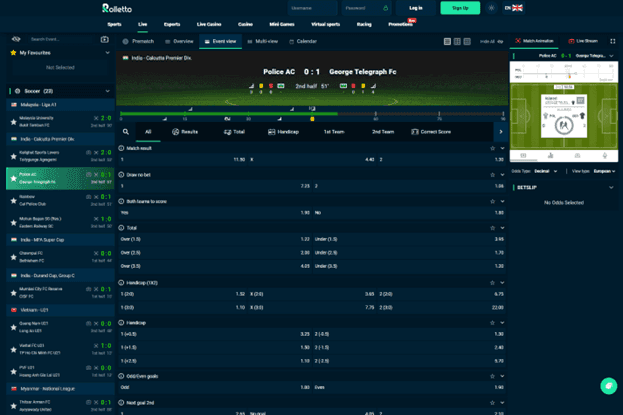Favourite the Mumbai City FC Reserve match
The height and width of the screenshot is (415, 623).
pyautogui.click(x=13, y=293)
